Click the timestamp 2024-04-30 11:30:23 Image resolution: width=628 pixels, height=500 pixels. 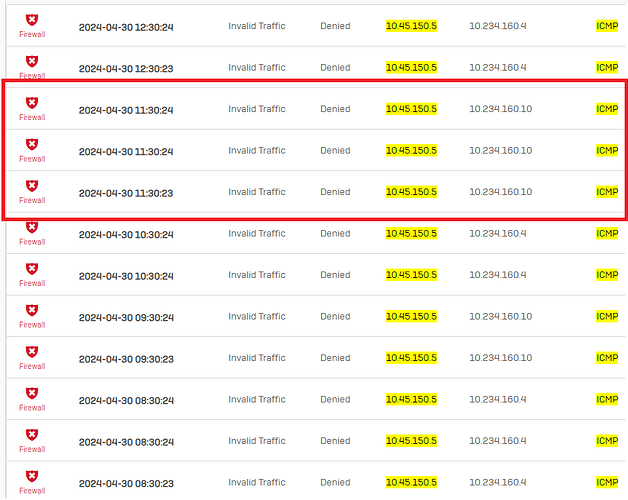point(126,193)
